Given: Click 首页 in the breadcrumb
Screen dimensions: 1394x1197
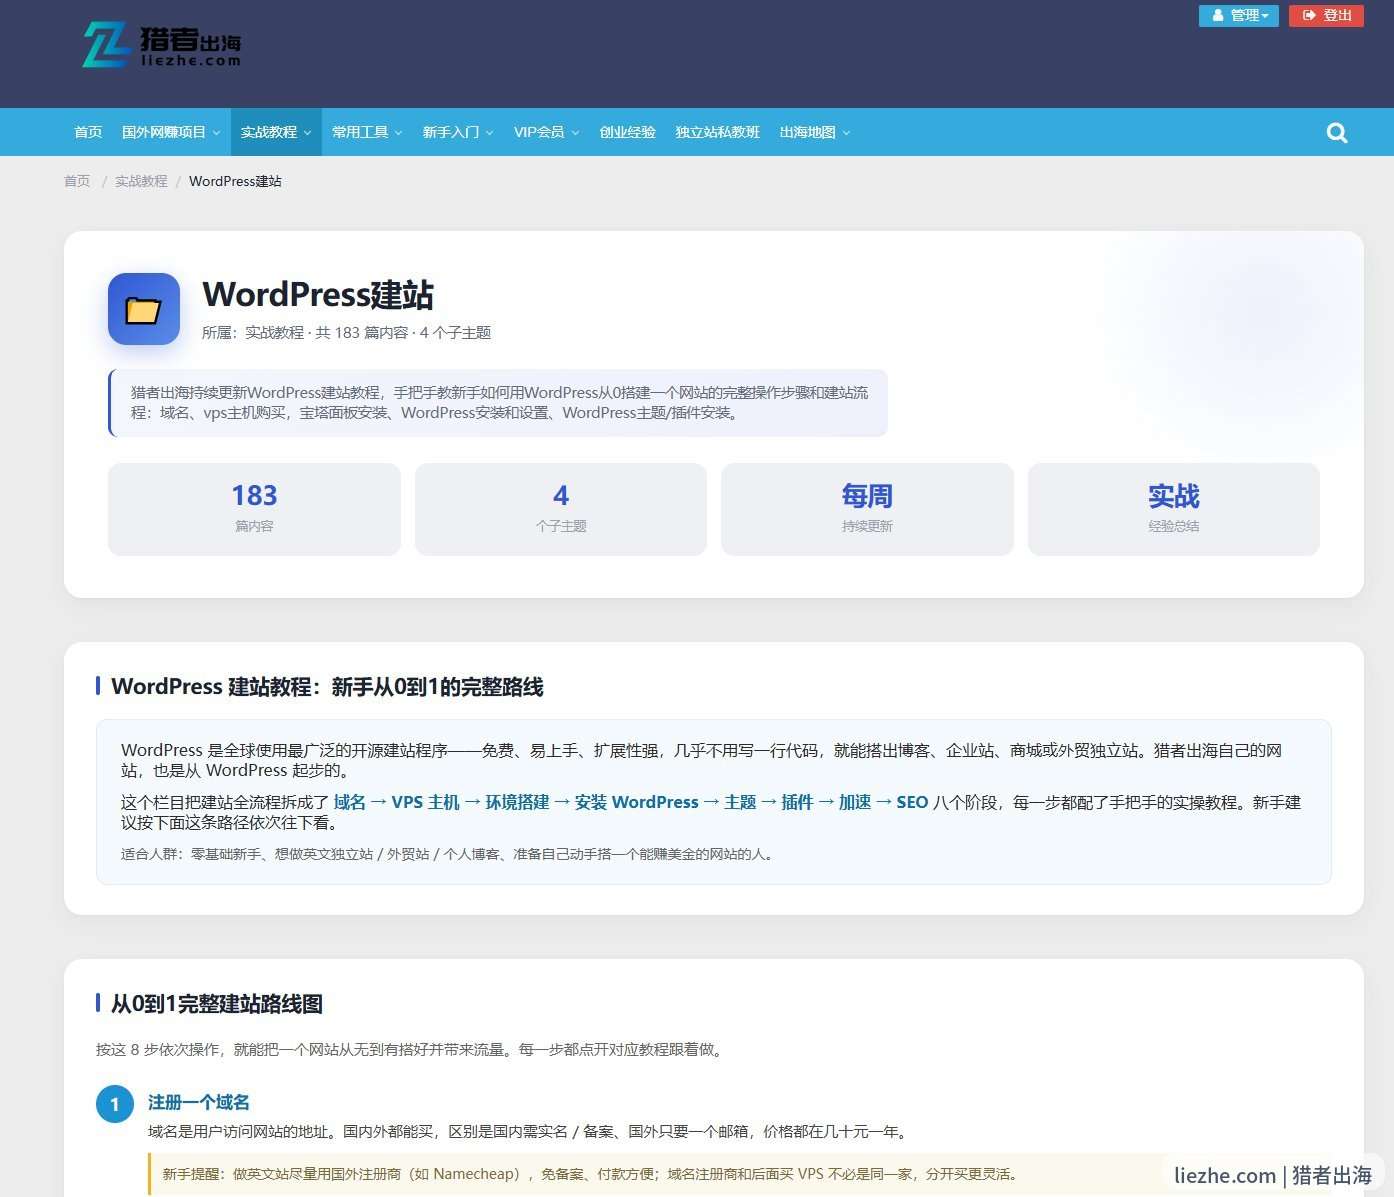Looking at the screenshot, I should tap(77, 181).
